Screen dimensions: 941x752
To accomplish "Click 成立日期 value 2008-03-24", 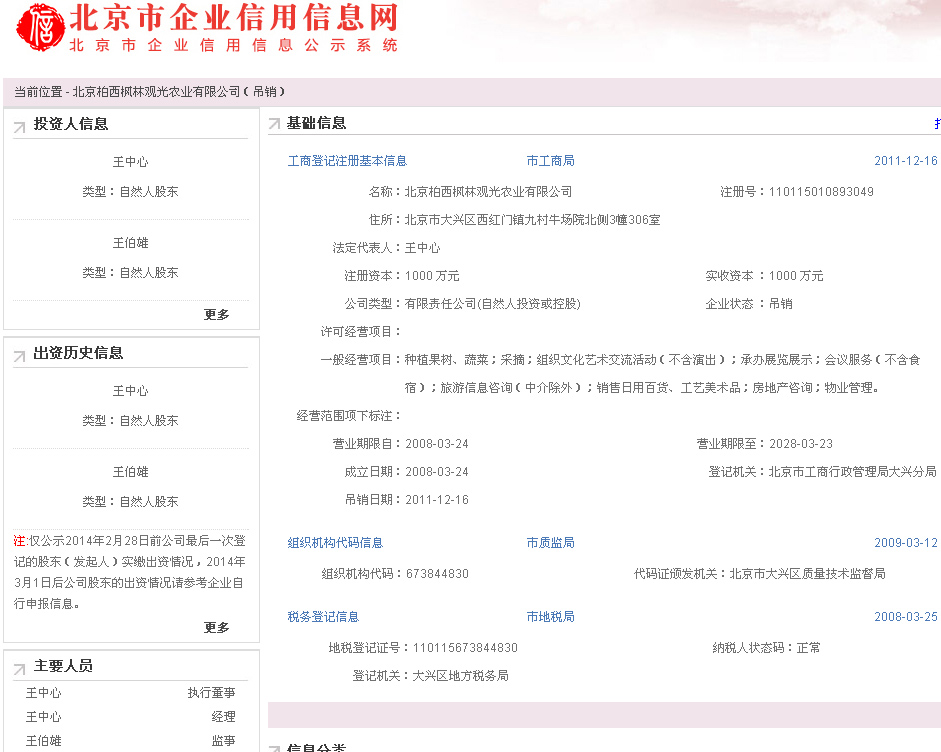I will pos(437,472).
